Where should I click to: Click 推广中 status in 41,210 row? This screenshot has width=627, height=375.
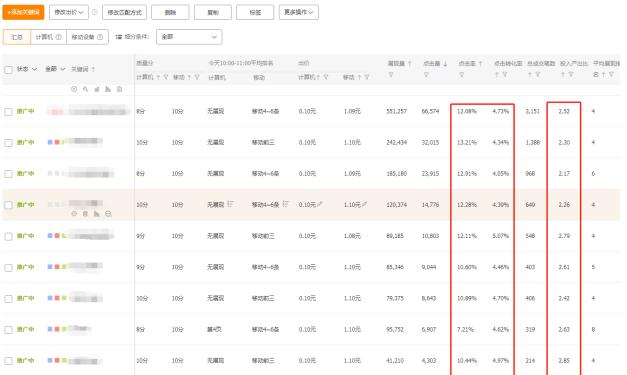point(26,361)
